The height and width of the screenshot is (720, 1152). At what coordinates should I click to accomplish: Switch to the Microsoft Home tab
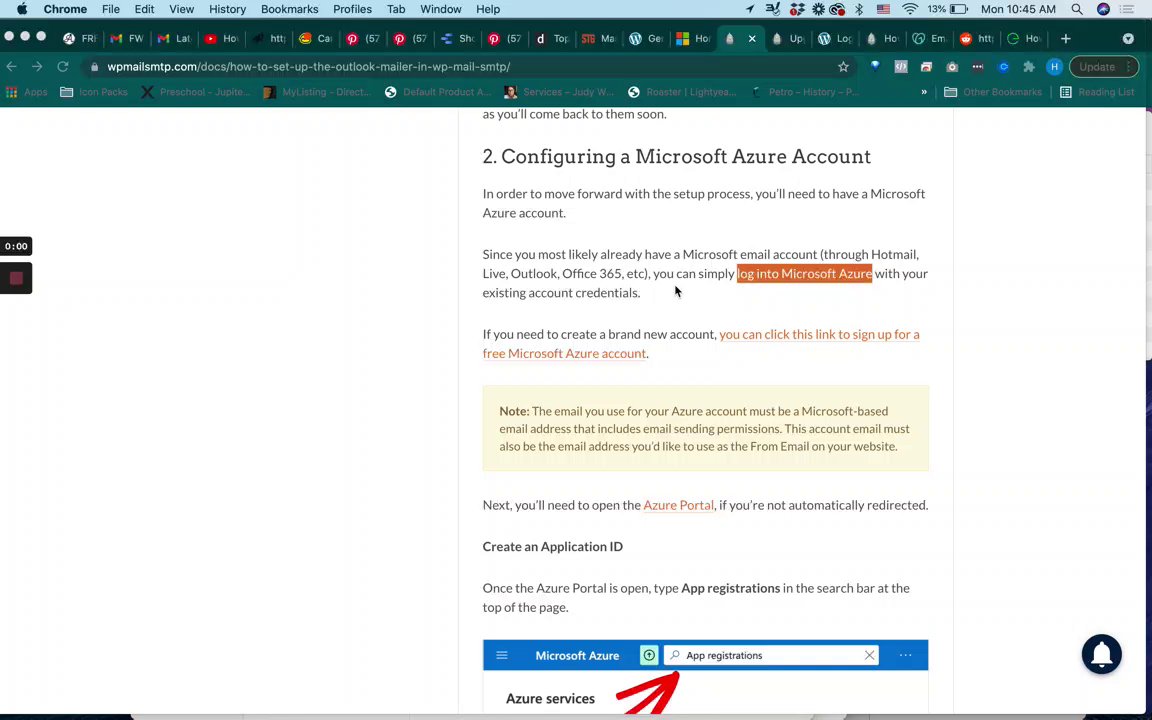pos(693,38)
